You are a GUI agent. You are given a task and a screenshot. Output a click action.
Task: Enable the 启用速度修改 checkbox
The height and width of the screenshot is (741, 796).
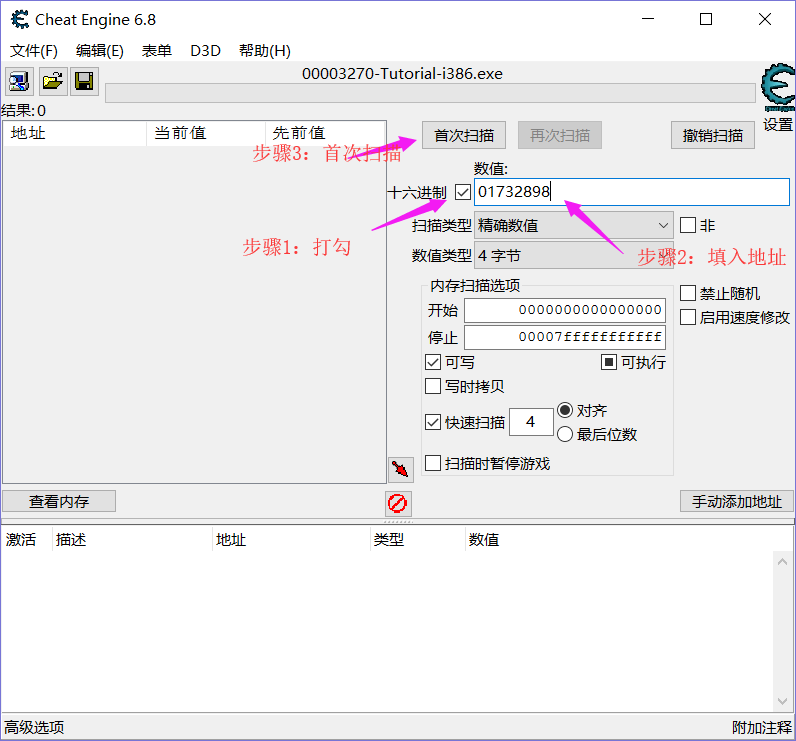[688, 317]
